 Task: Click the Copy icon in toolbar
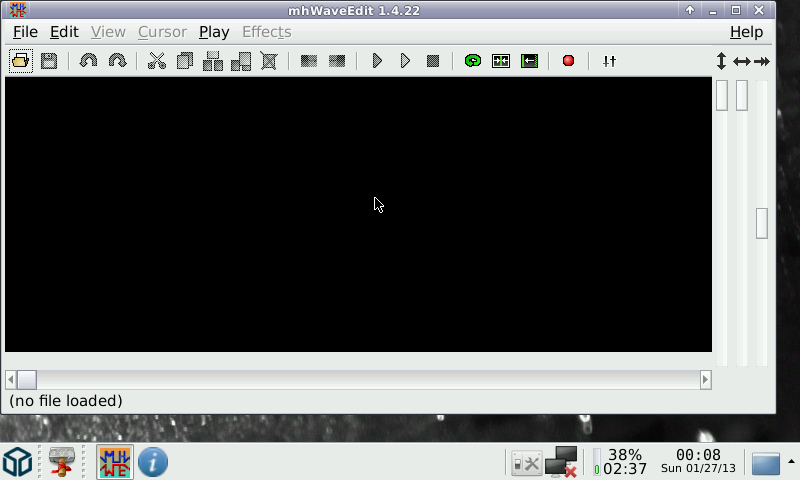tap(184, 61)
